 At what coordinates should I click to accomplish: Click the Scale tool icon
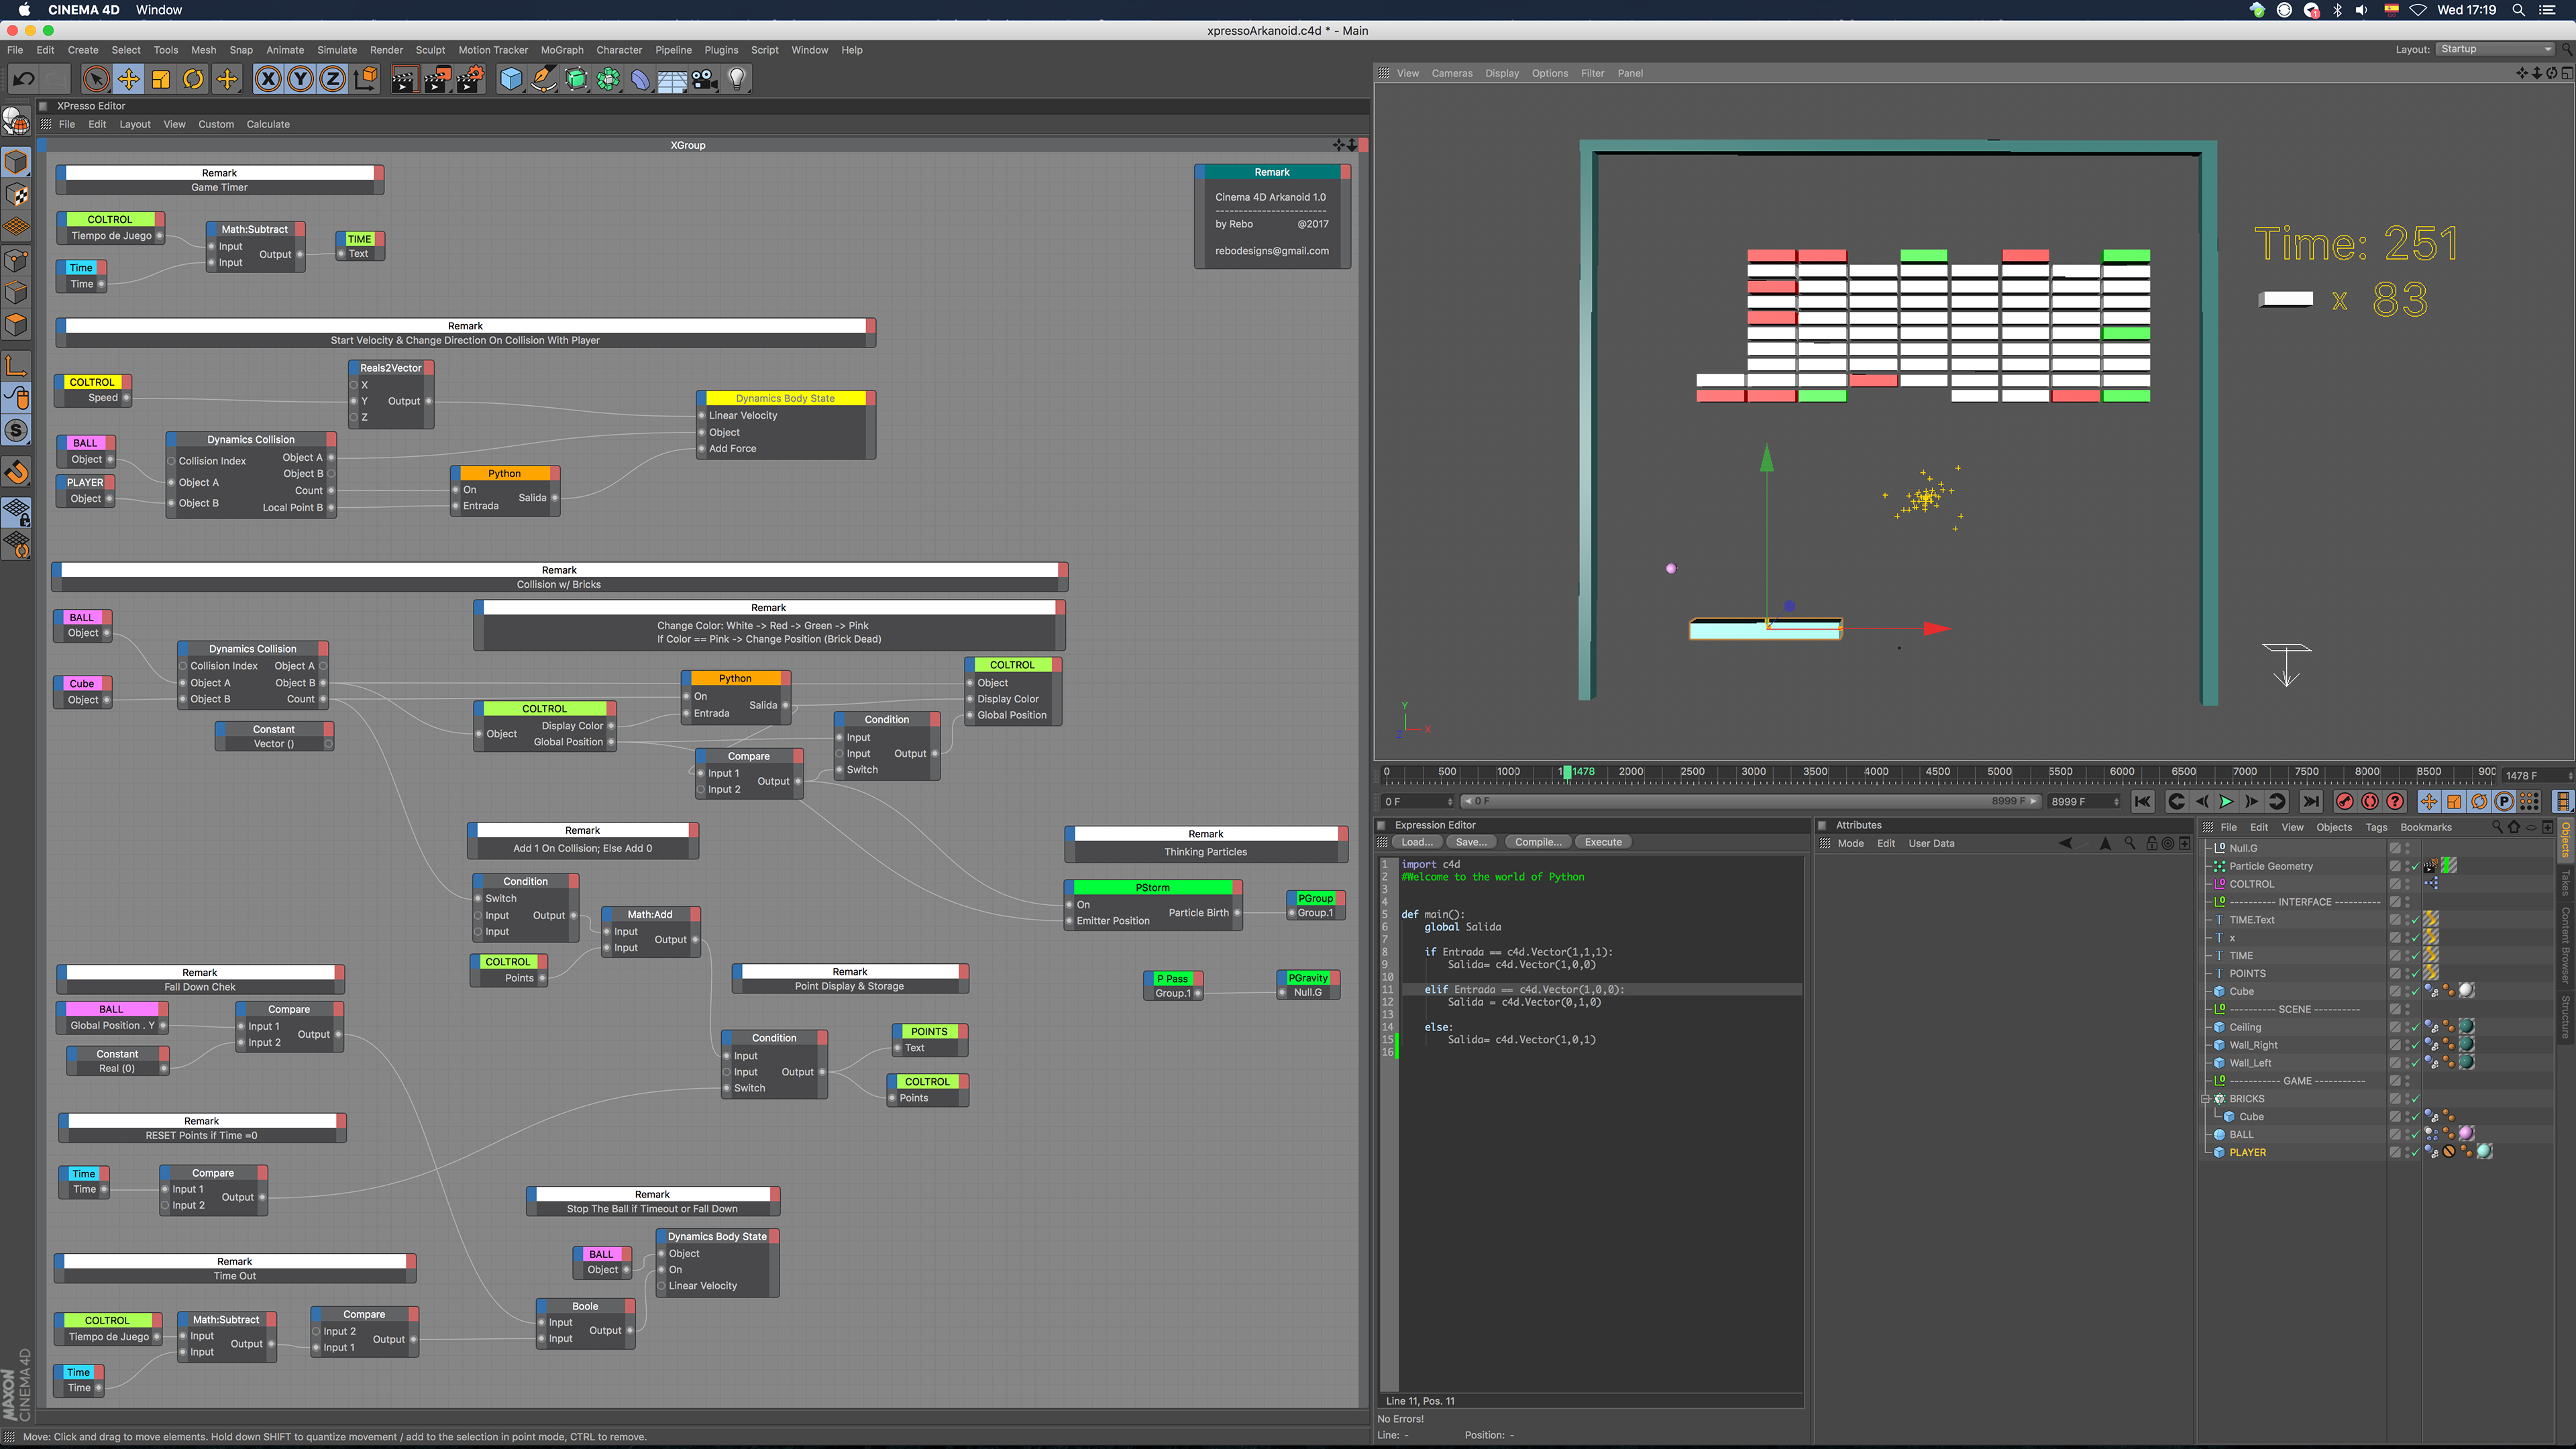click(161, 79)
